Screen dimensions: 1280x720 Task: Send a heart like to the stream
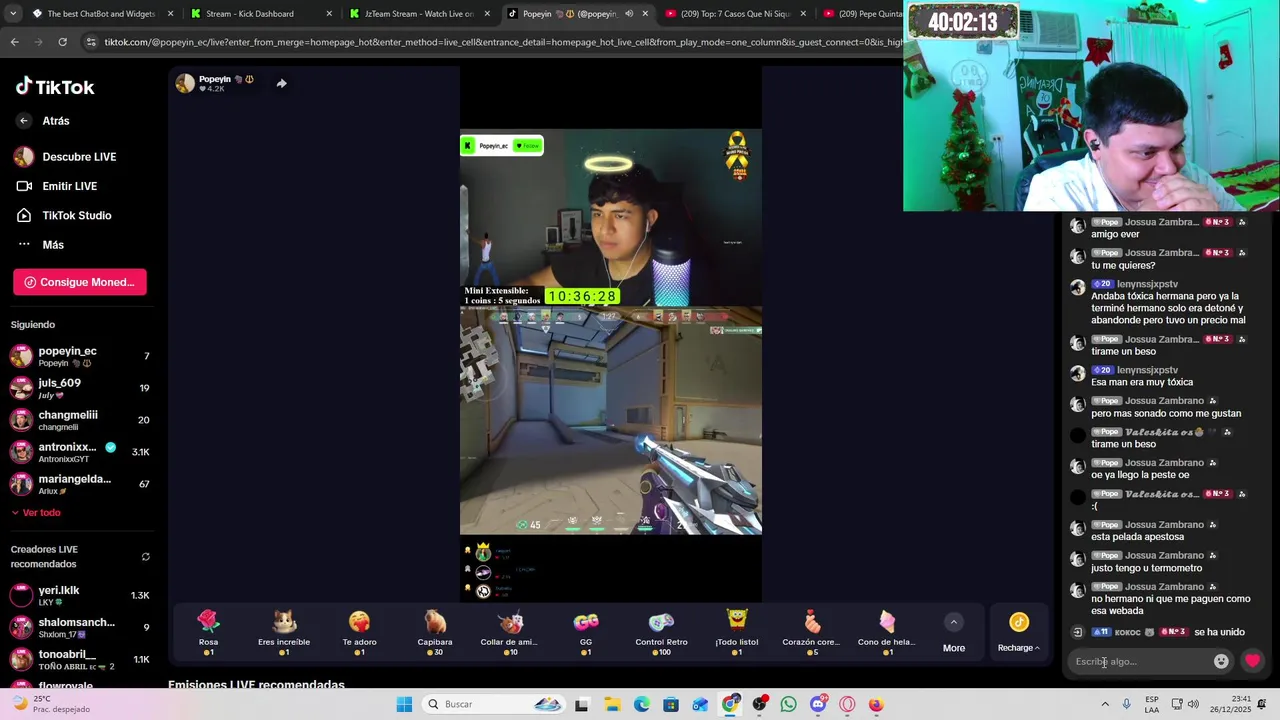pos(1252,661)
